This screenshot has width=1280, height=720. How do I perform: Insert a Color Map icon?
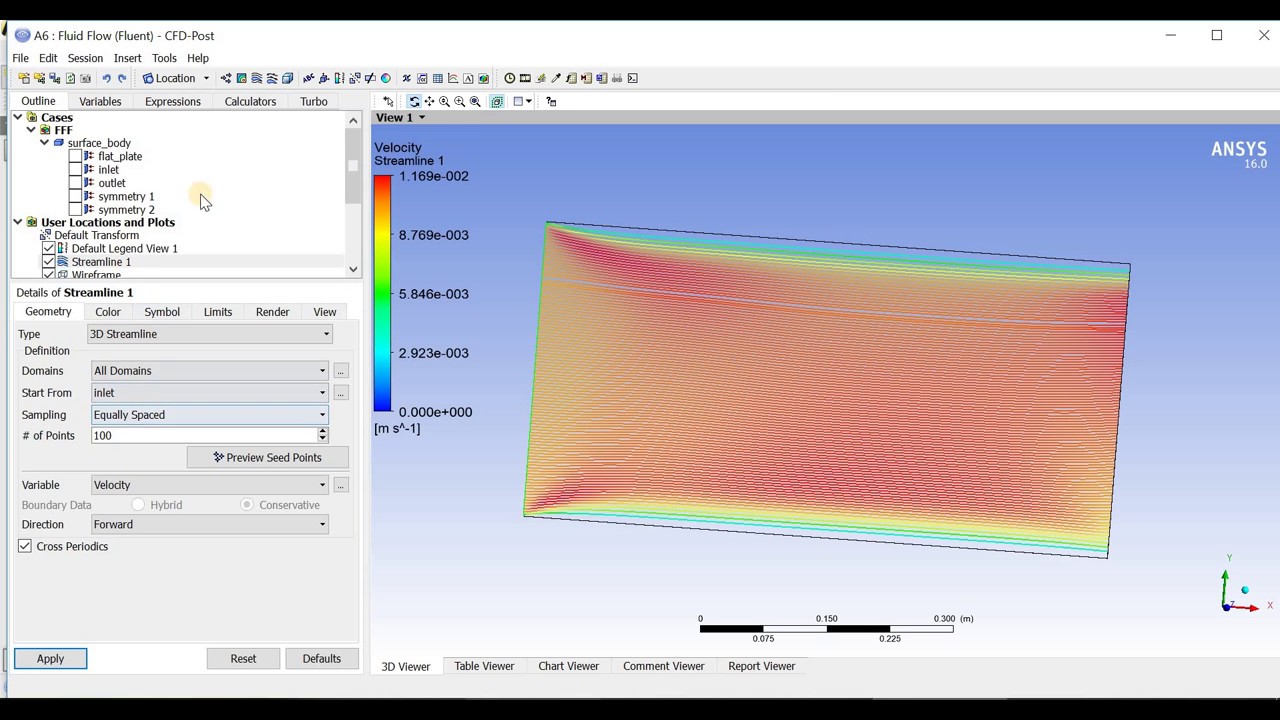(385, 78)
